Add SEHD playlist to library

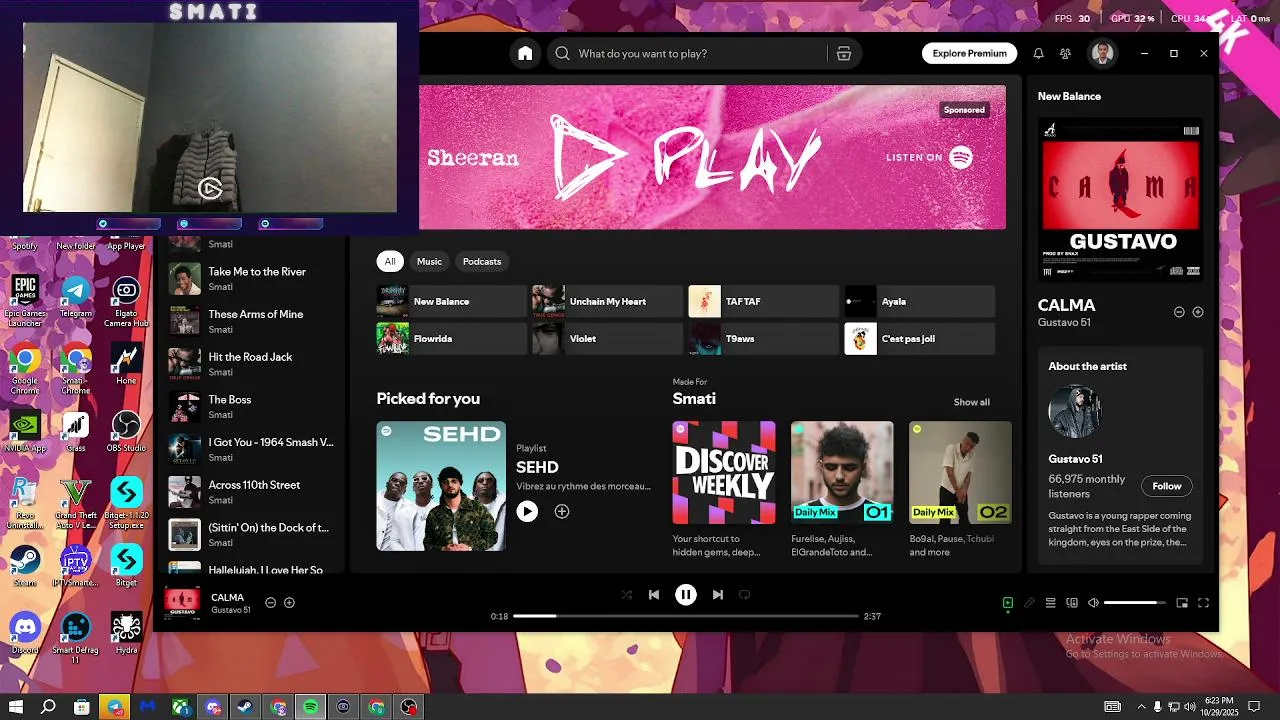coord(562,511)
